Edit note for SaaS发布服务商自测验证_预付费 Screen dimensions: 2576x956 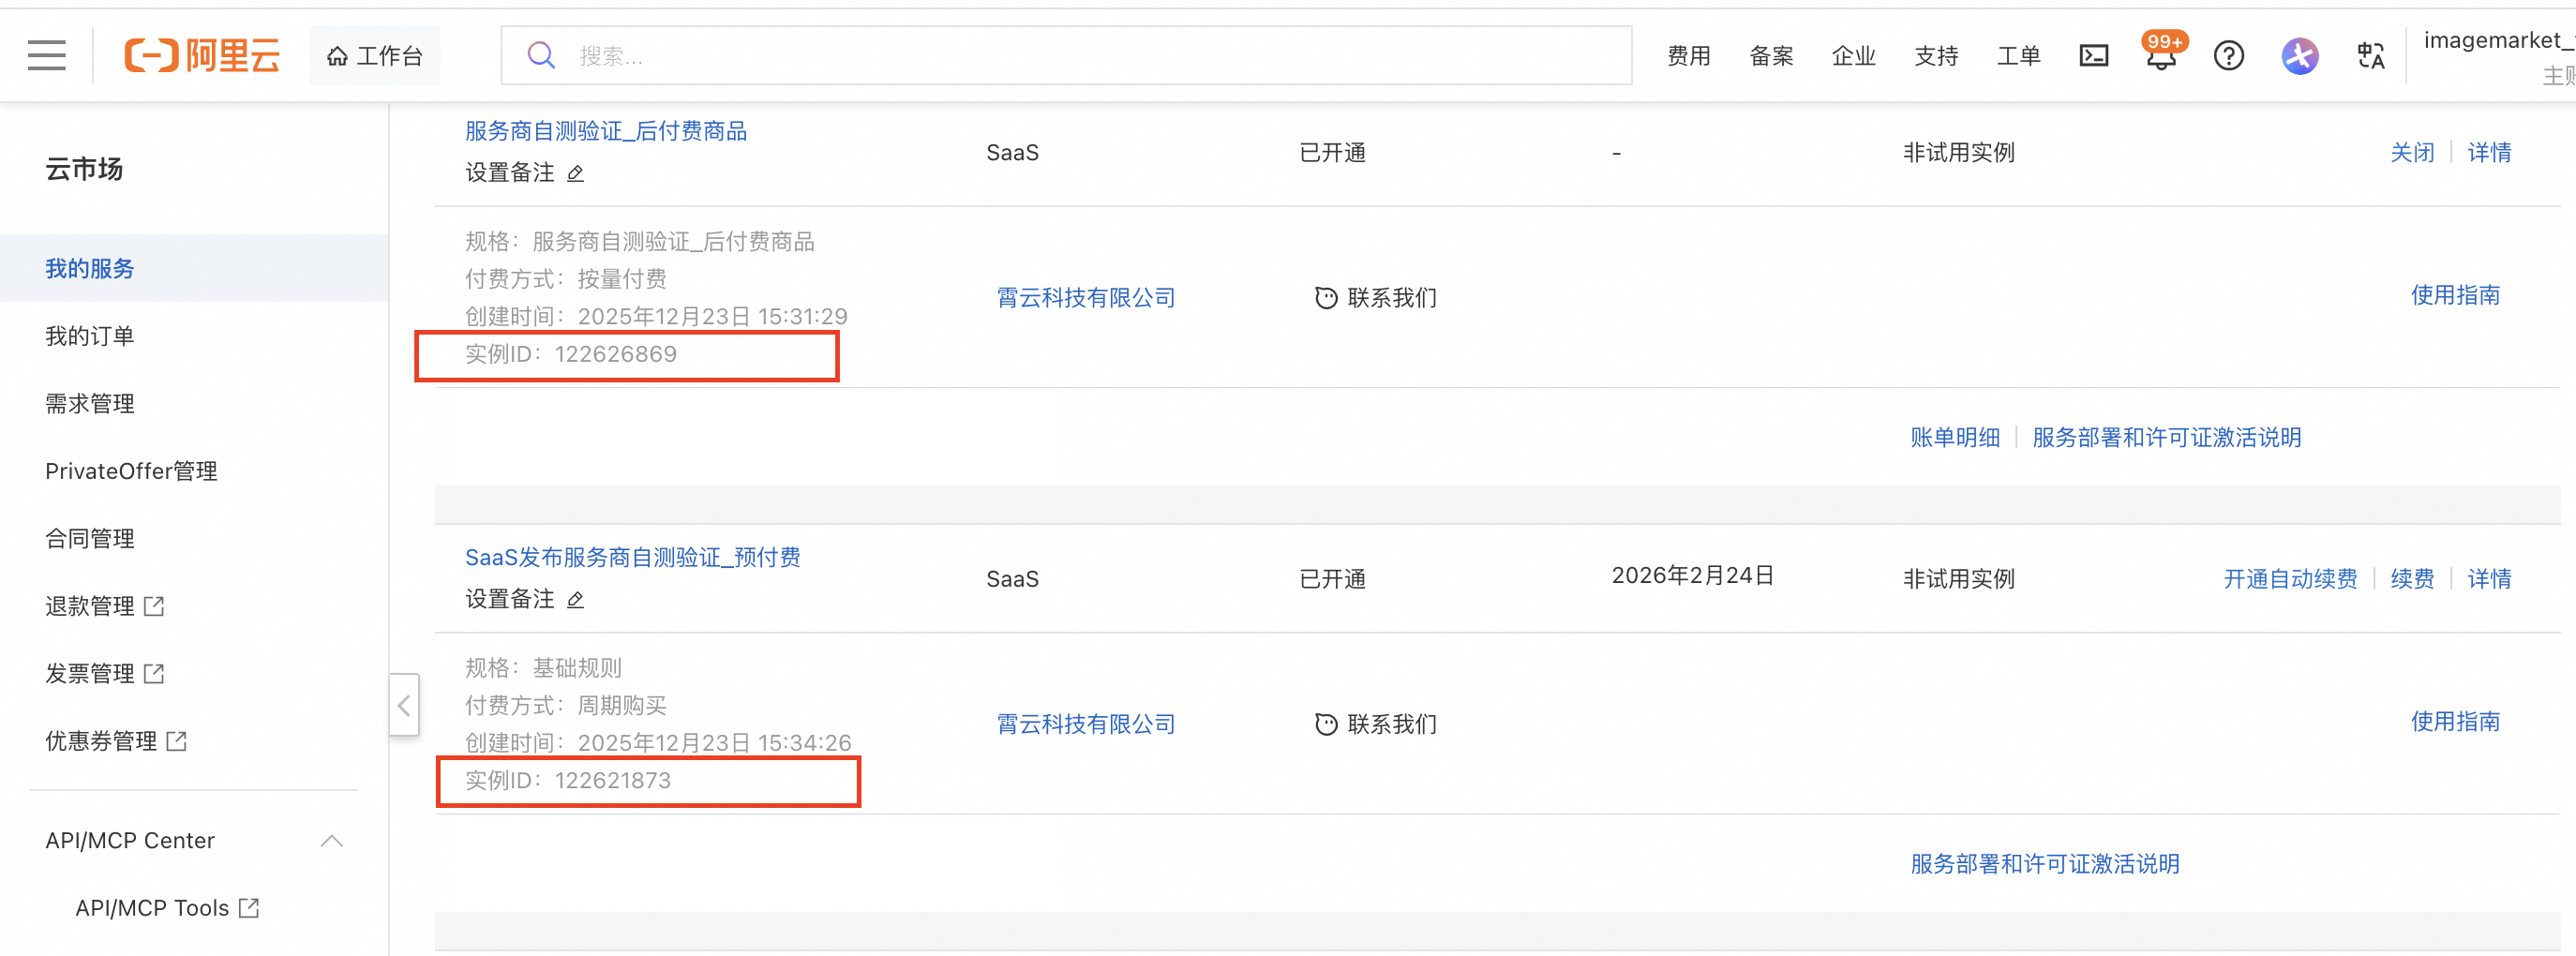575,600
